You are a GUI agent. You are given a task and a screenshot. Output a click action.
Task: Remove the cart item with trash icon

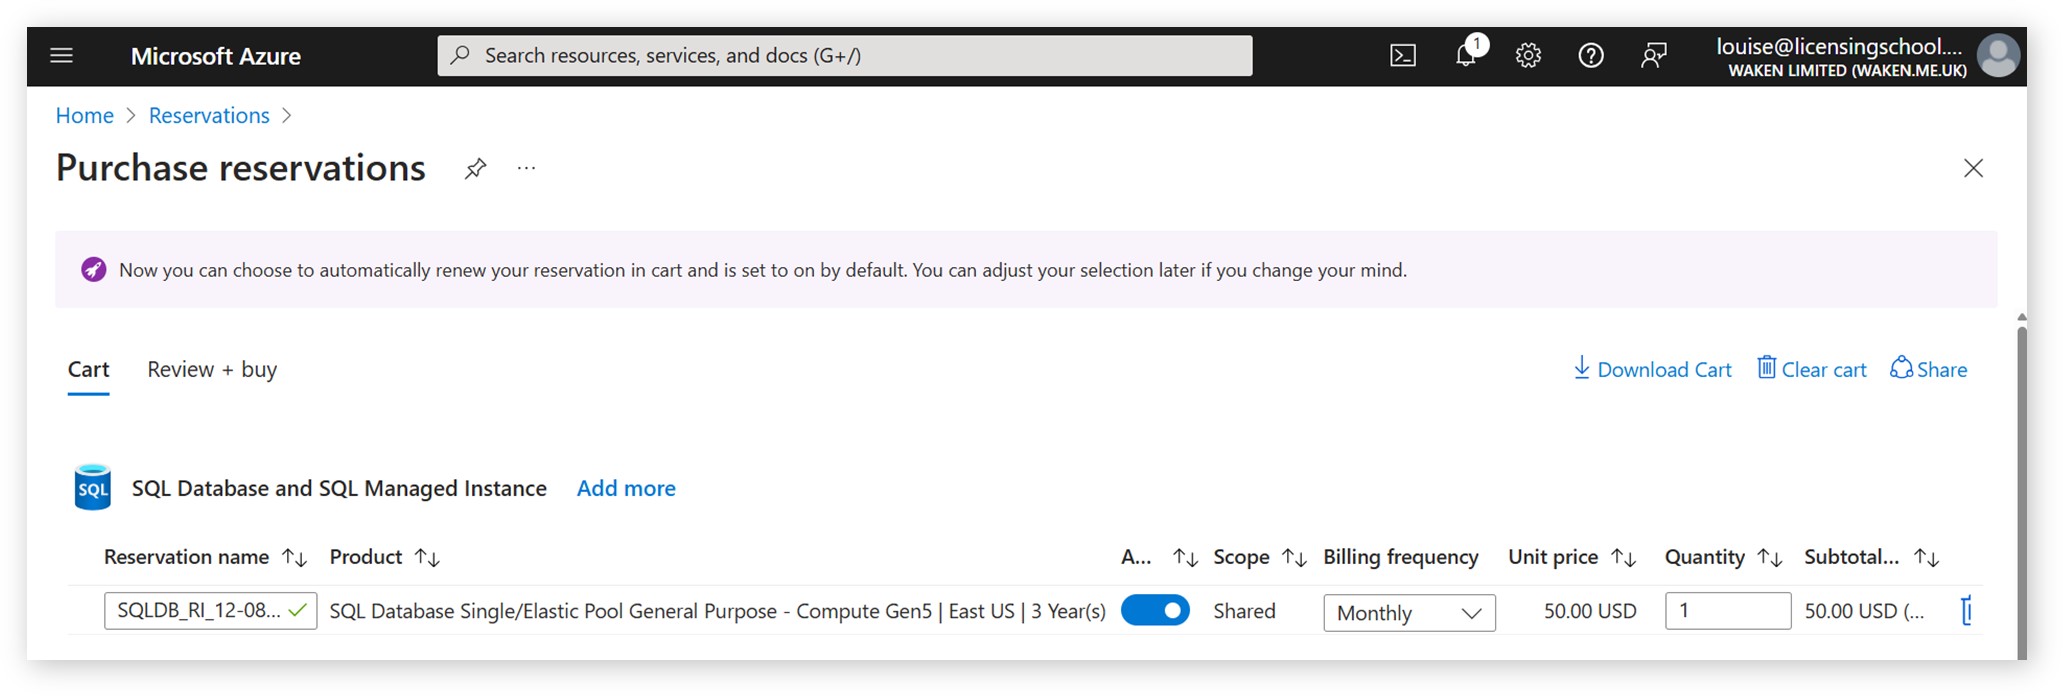point(1964,611)
